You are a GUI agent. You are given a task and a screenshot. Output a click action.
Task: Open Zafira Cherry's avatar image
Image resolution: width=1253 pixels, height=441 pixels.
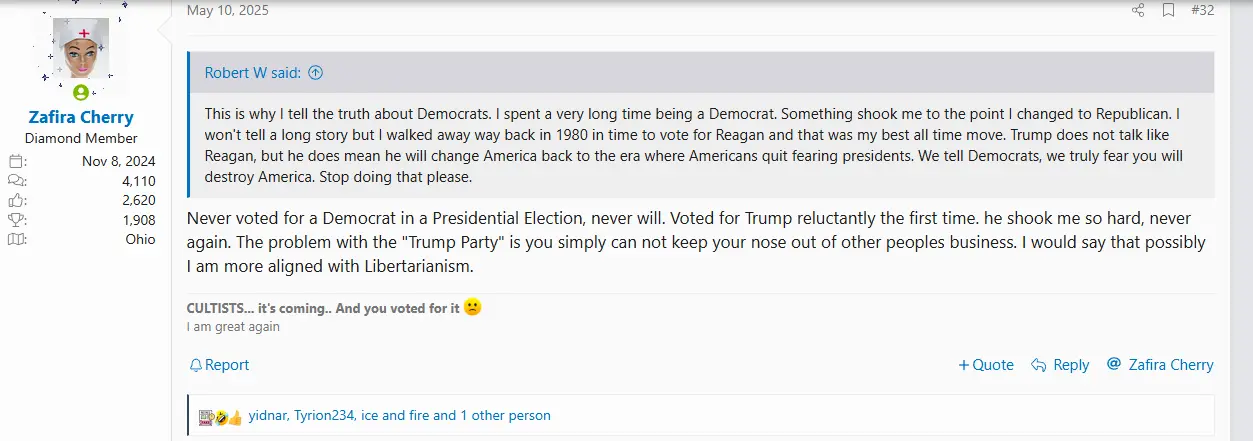(x=80, y=50)
